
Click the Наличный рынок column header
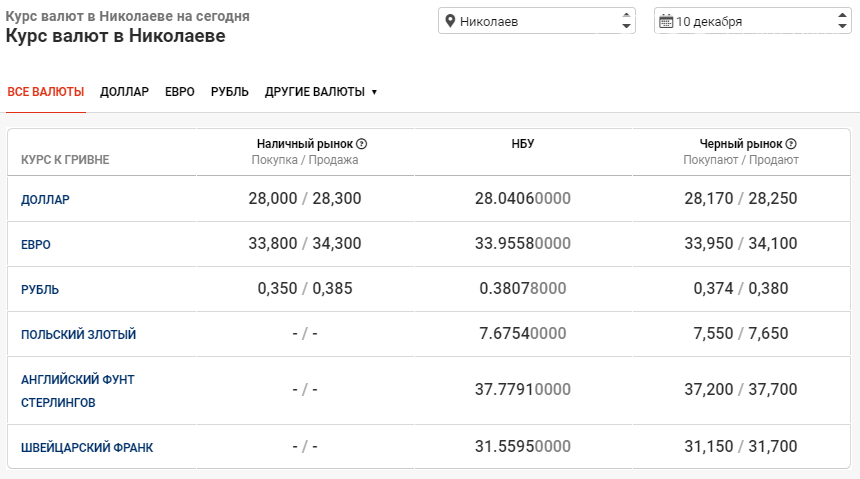click(304, 144)
